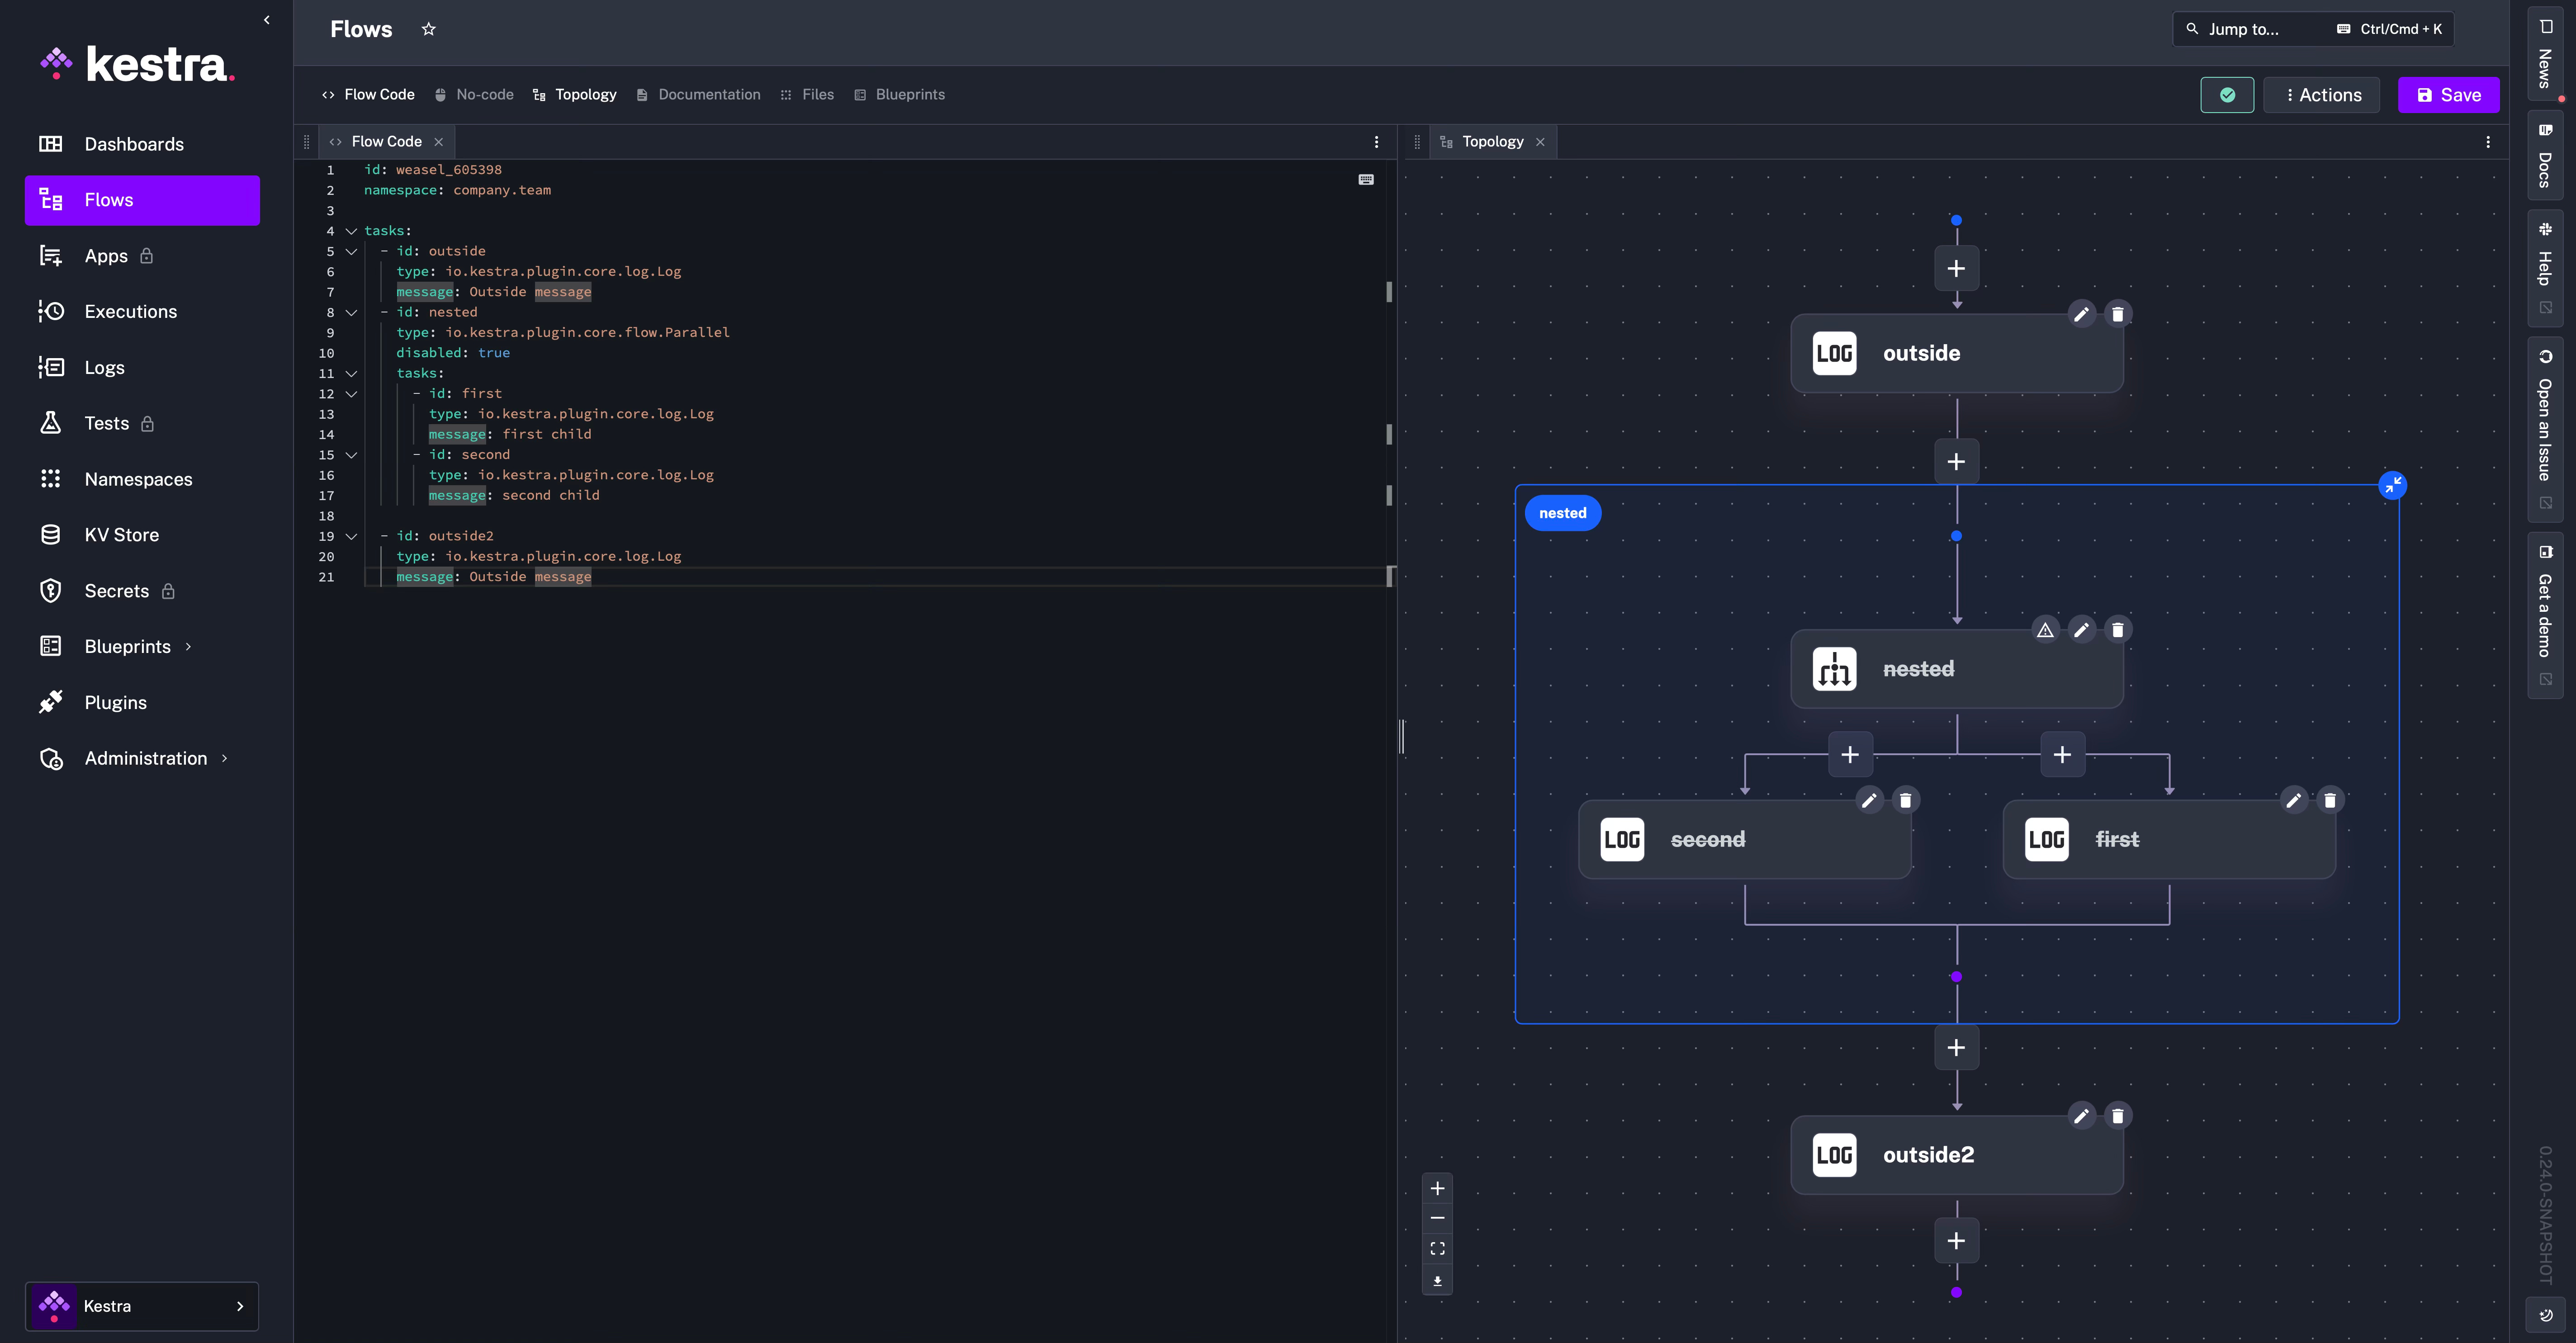Open Tests in the sidebar
The height and width of the screenshot is (1343, 2576).
click(142, 423)
